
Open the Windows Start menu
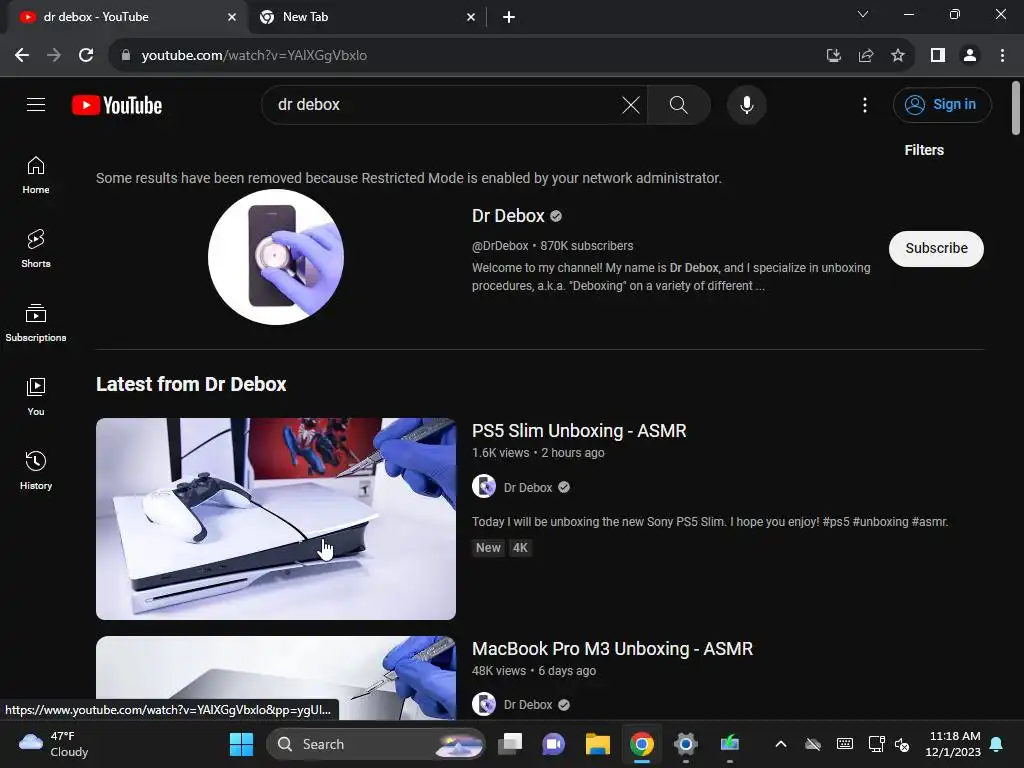pyautogui.click(x=241, y=744)
